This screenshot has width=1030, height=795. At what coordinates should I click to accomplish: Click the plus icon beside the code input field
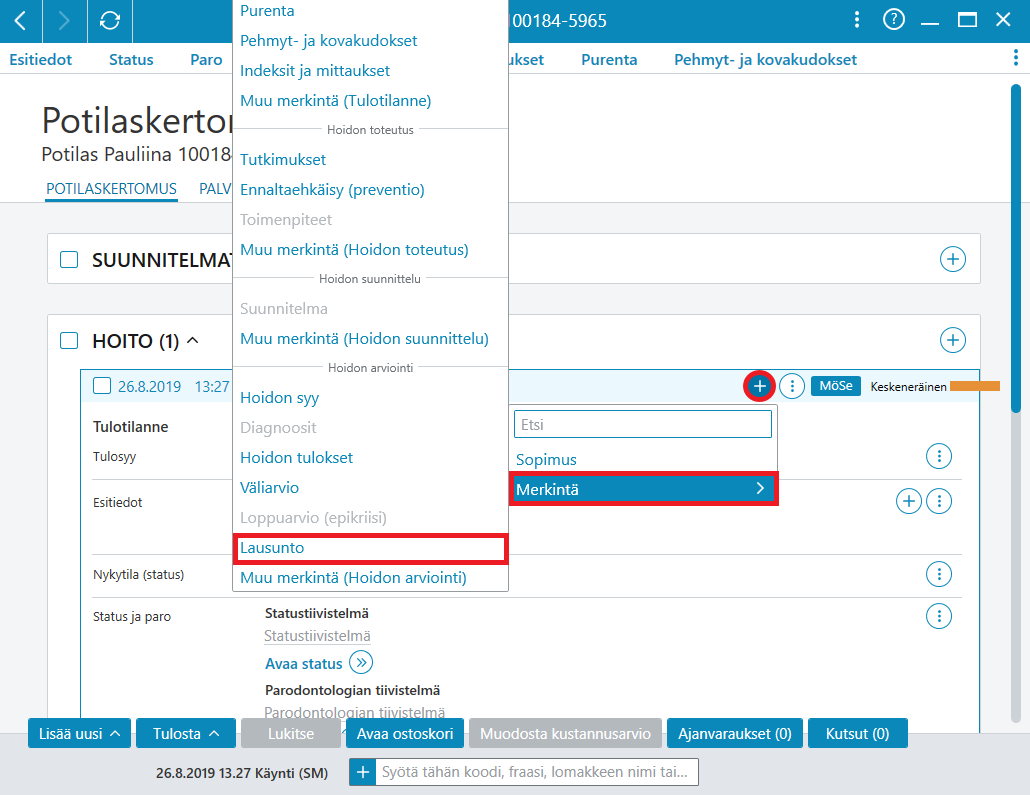click(362, 772)
